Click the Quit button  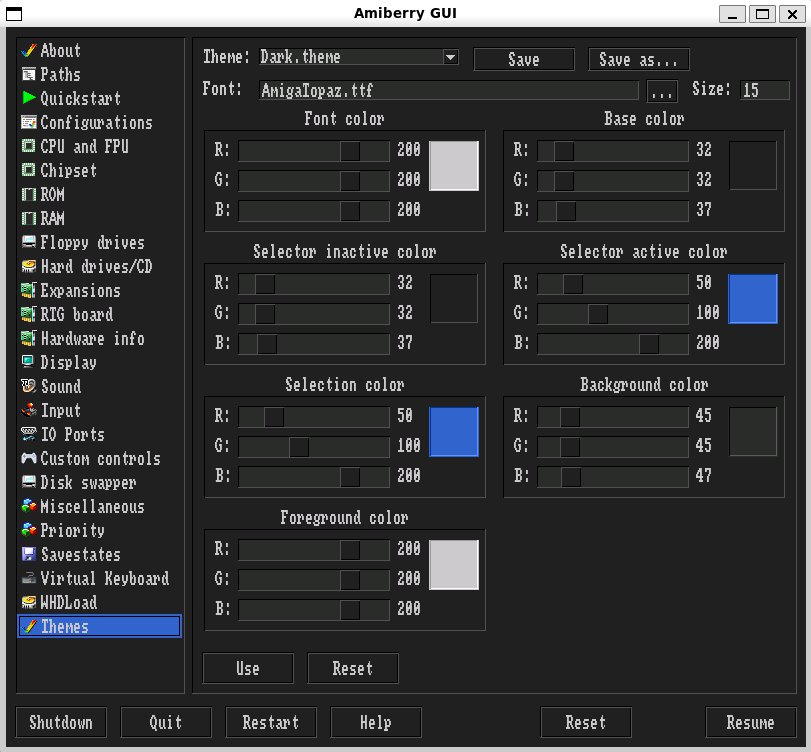click(166, 722)
